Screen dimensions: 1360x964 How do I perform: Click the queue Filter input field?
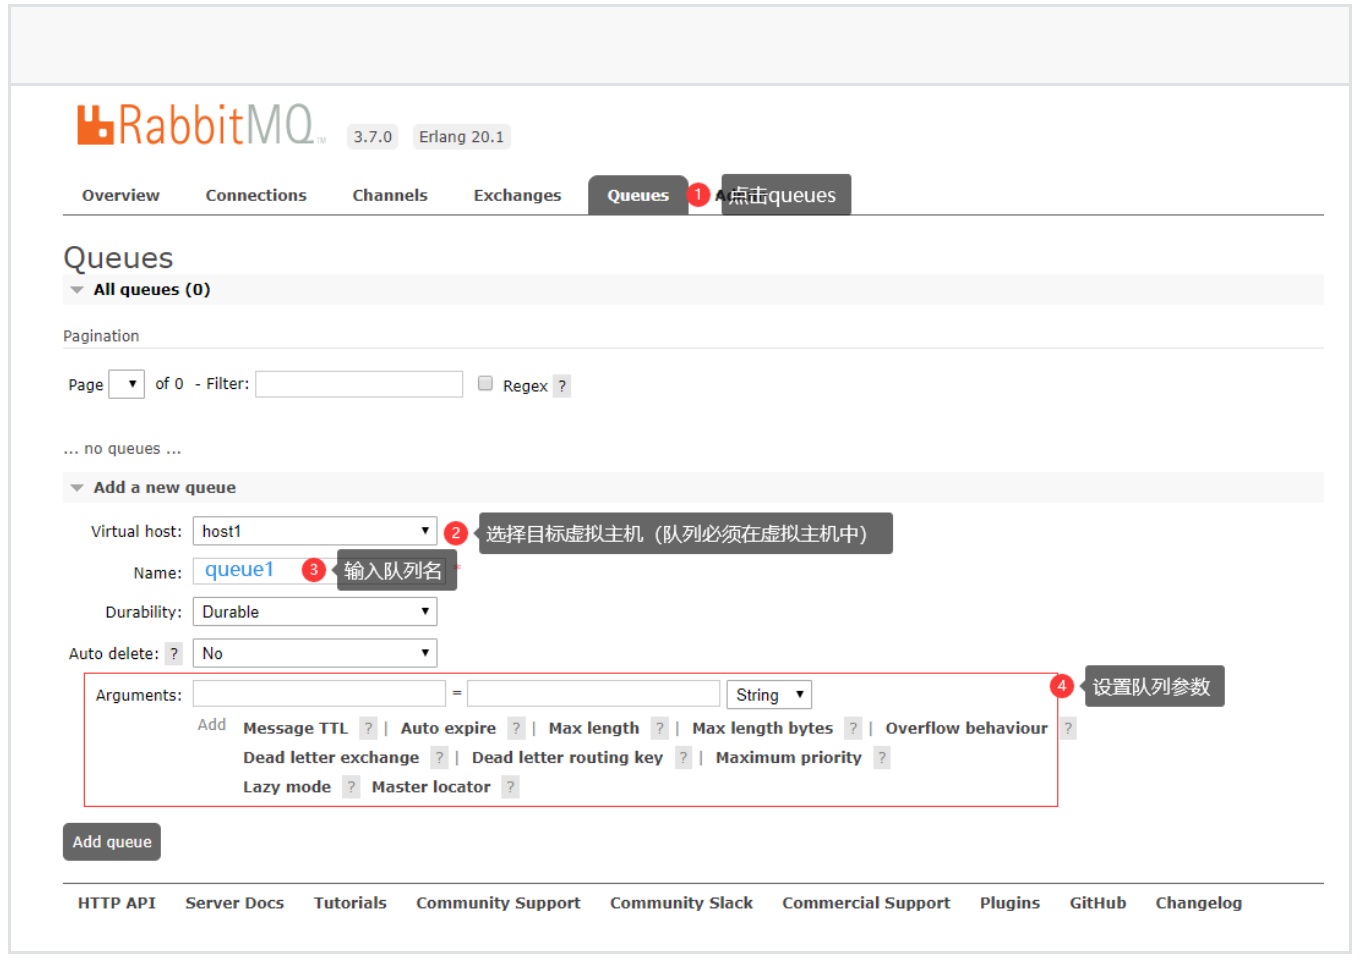(359, 384)
